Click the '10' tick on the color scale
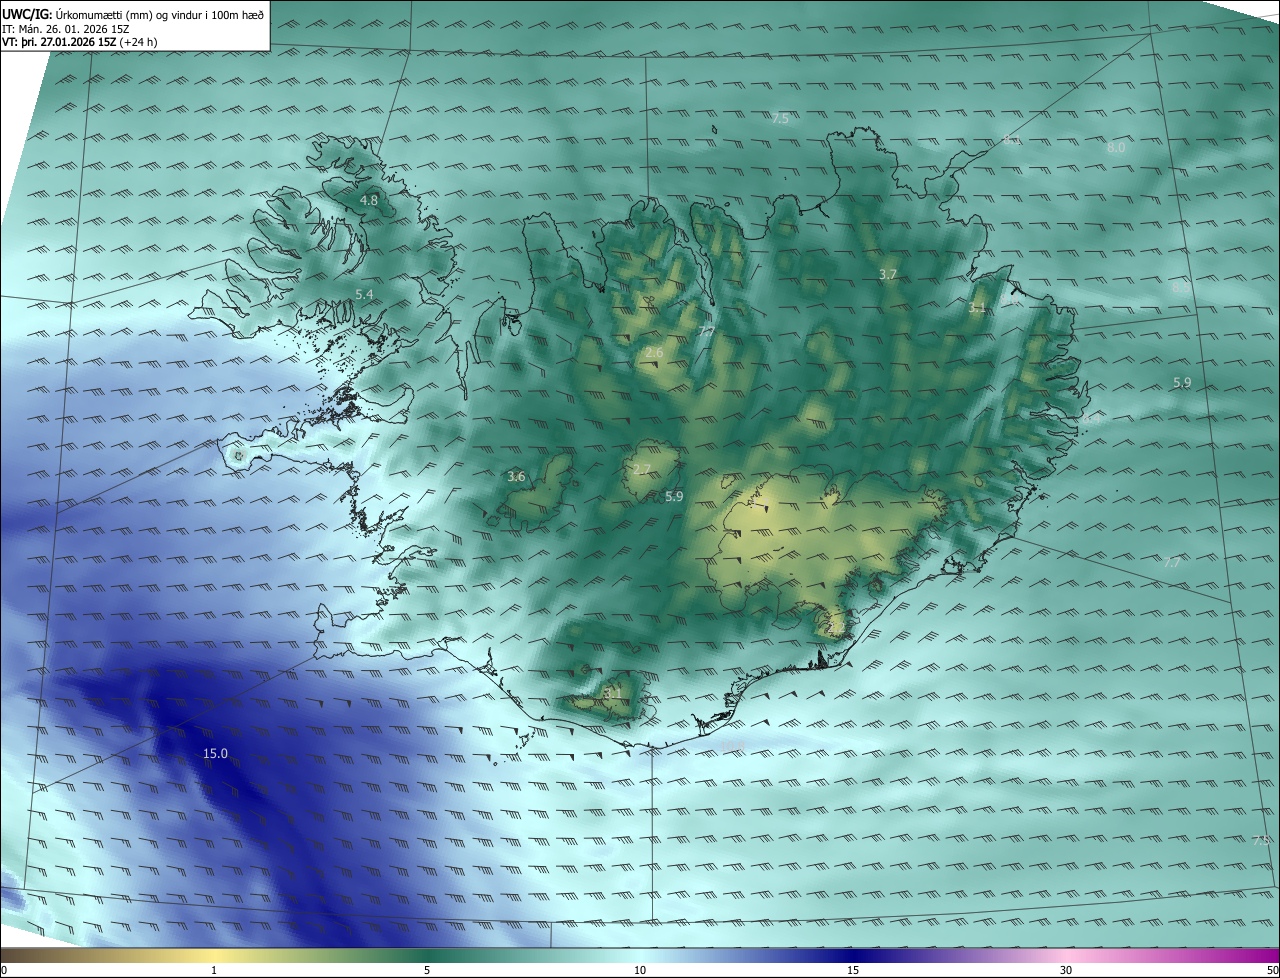 [640, 970]
